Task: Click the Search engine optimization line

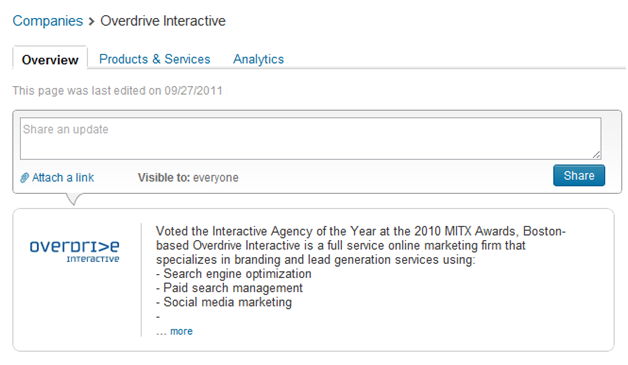Action: (x=234, y=274)
